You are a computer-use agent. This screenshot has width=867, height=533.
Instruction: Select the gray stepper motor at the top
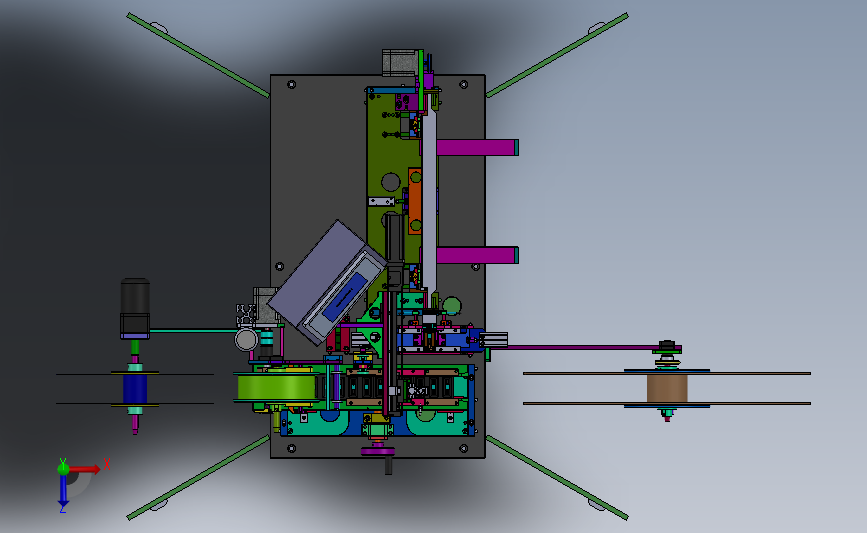(400, 62)
